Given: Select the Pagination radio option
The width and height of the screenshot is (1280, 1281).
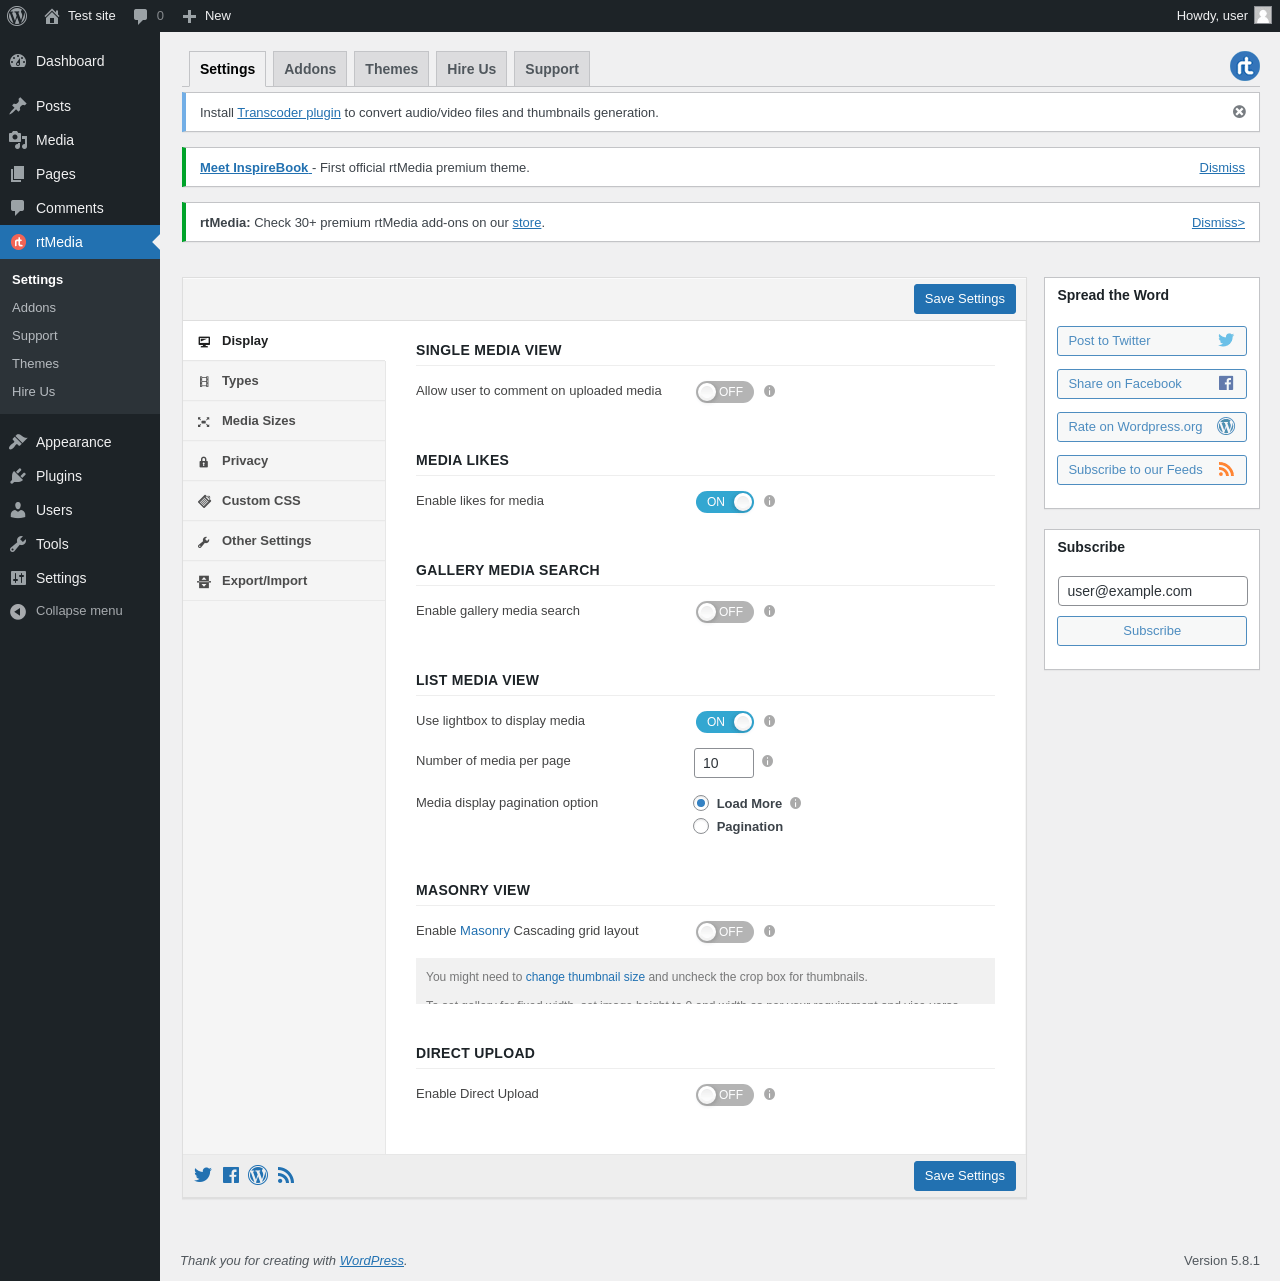Looking at the screenshot, I should 701,826.
